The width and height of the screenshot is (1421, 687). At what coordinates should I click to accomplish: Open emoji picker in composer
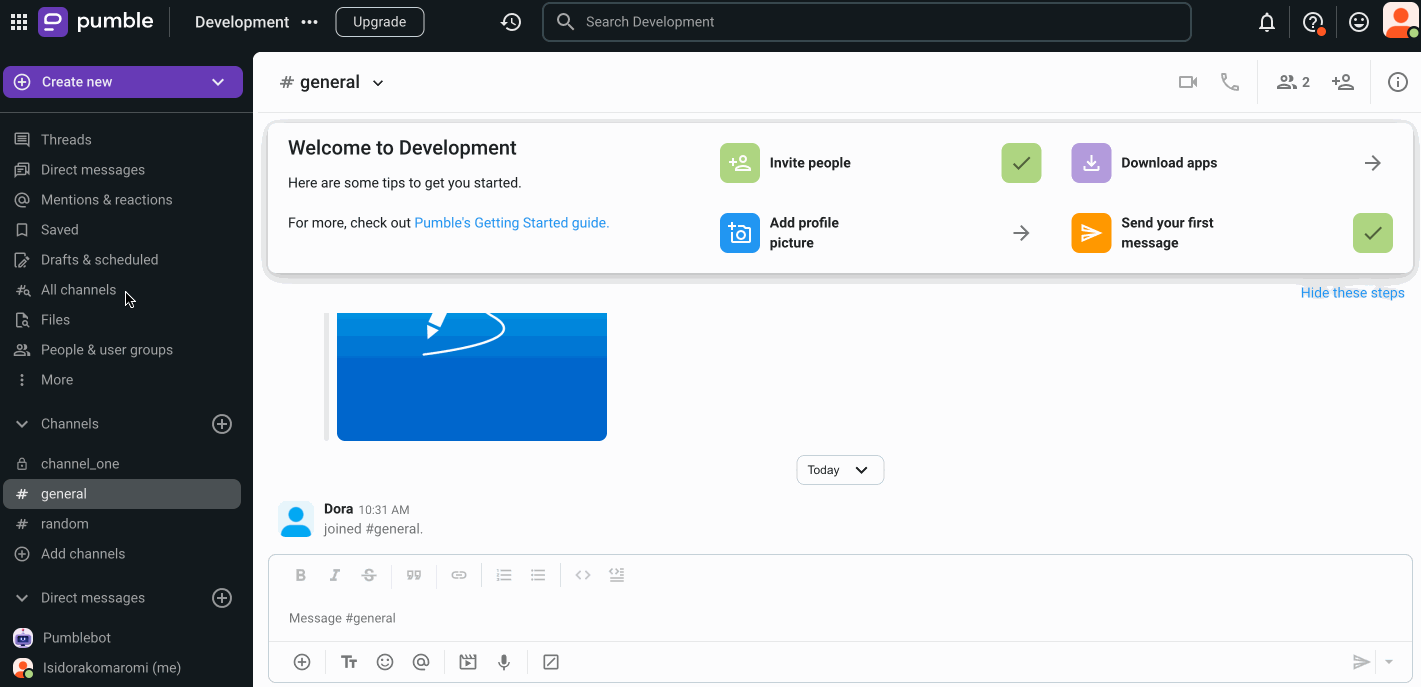[385, 662]
